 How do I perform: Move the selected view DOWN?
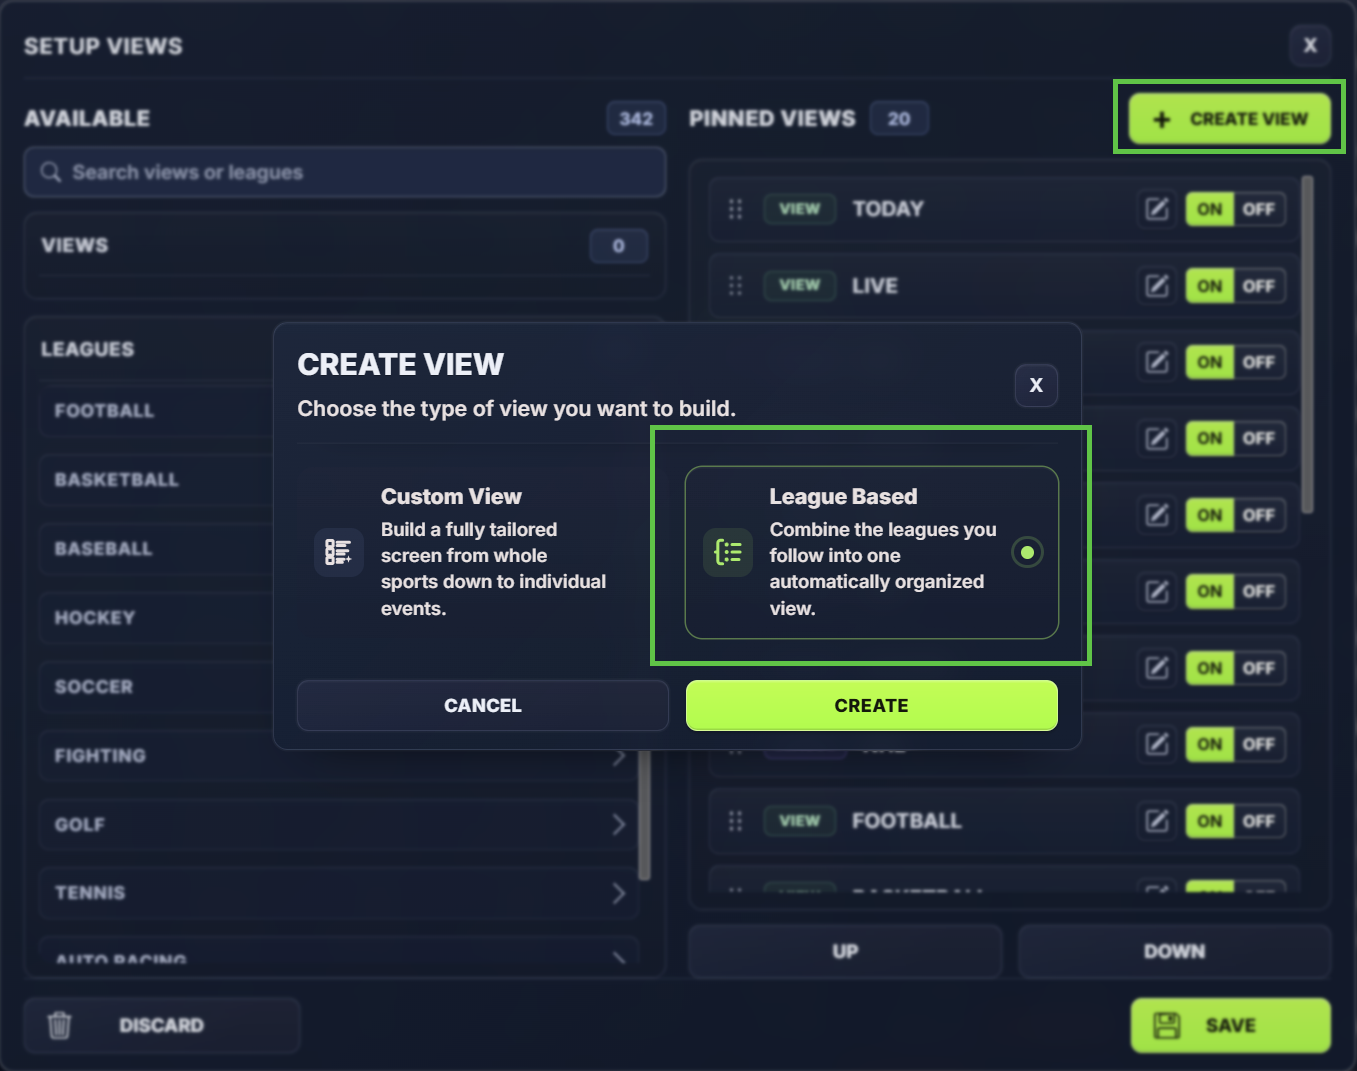[1175, 951]
